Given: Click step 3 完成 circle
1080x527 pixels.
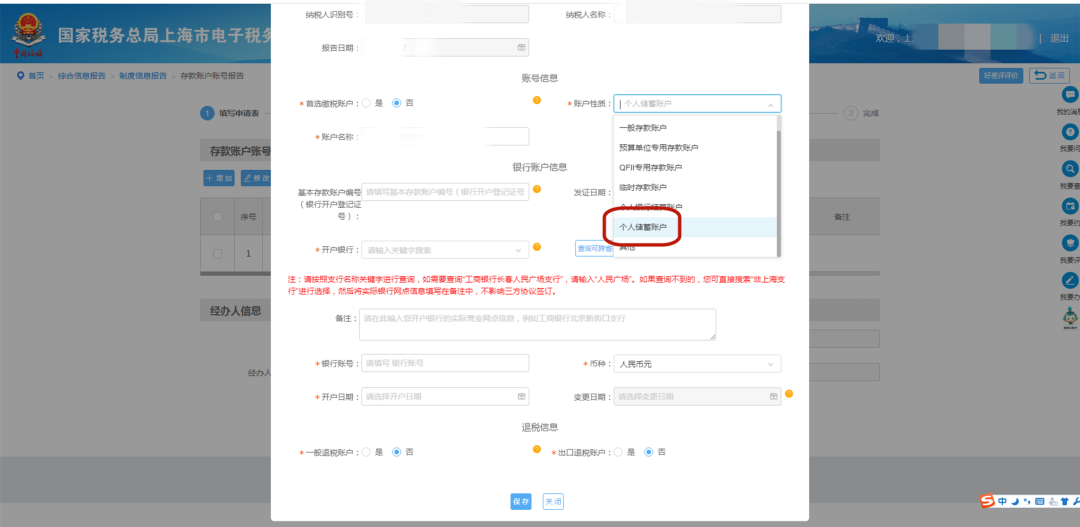Looking at the screenshot, I should pos(852,113).
